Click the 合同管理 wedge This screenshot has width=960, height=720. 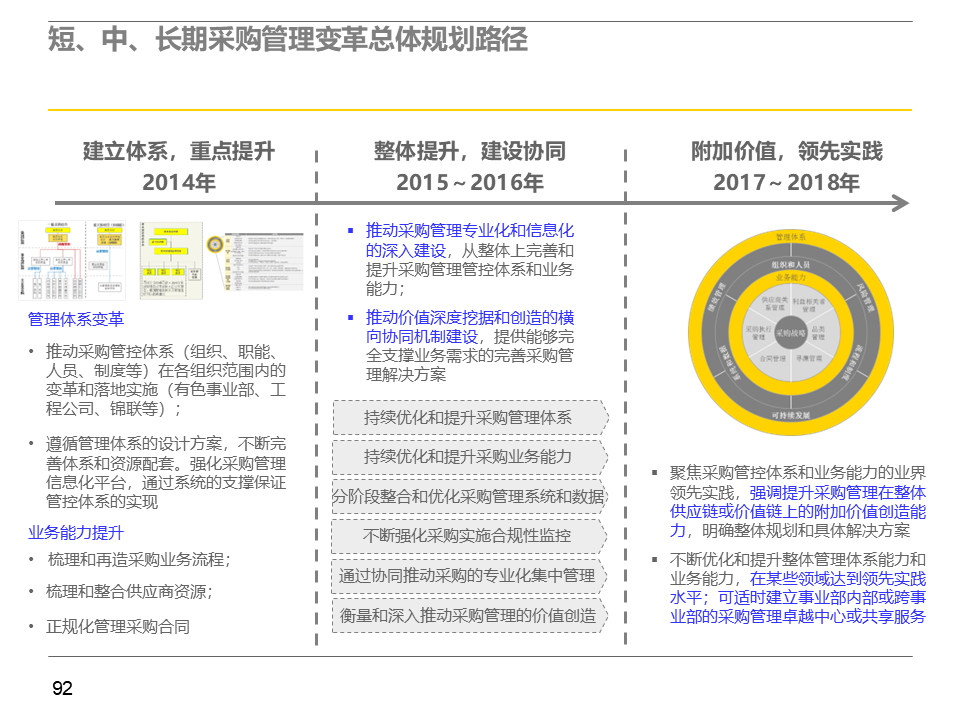click(773, 358)
